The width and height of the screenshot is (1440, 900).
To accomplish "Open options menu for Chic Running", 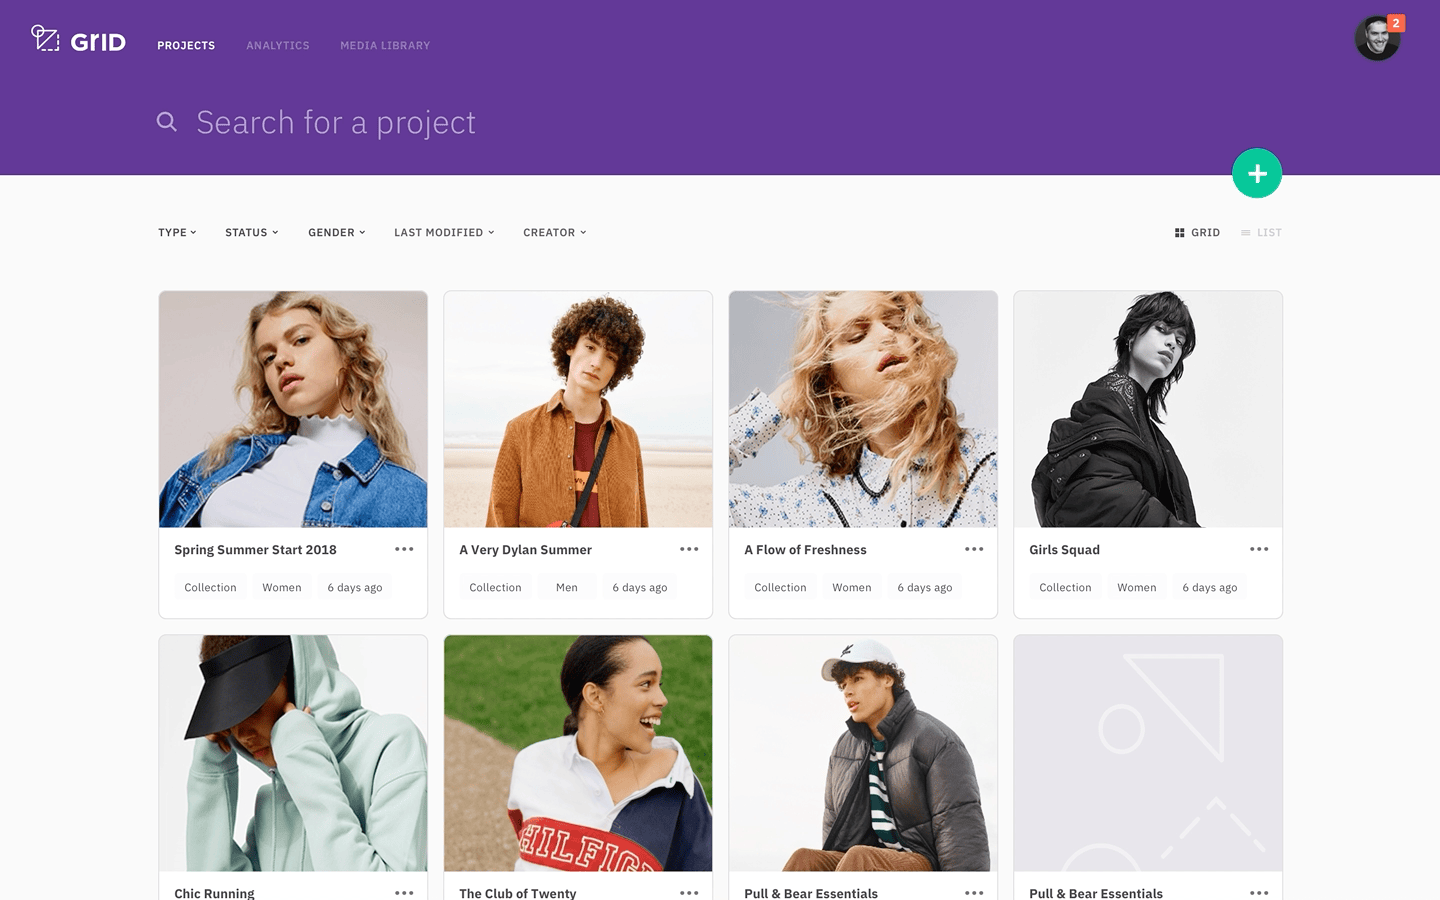I will pyautogui.click(x=404, y=893).
